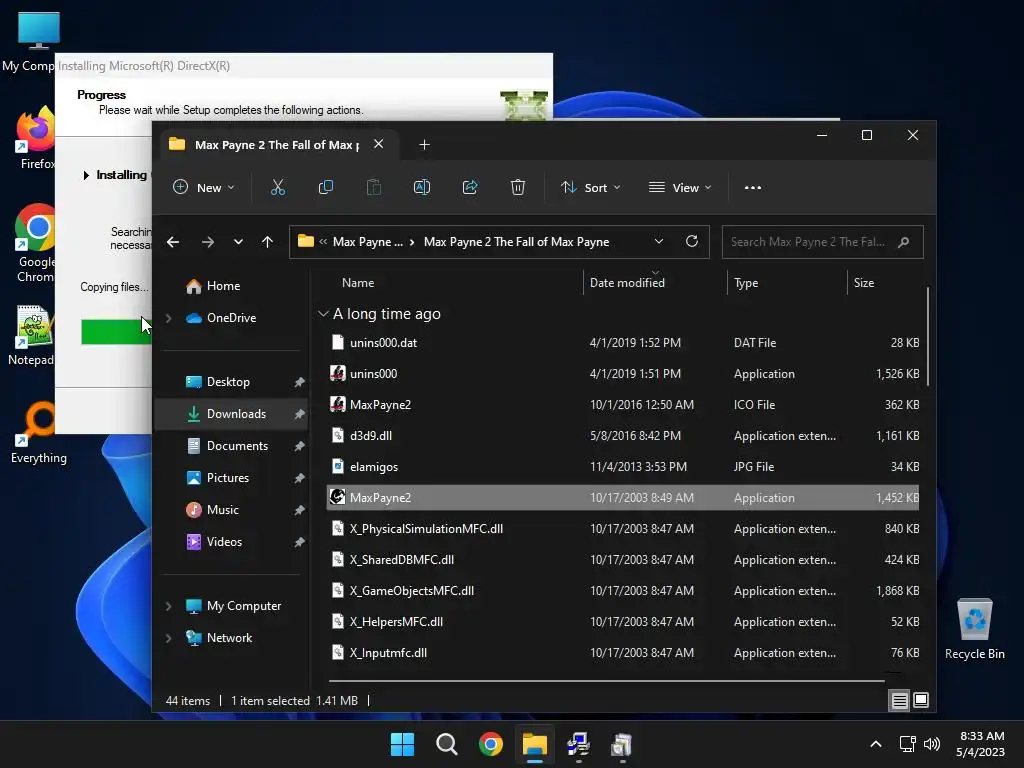Open the Recycle Bin icon

point(974,629)
